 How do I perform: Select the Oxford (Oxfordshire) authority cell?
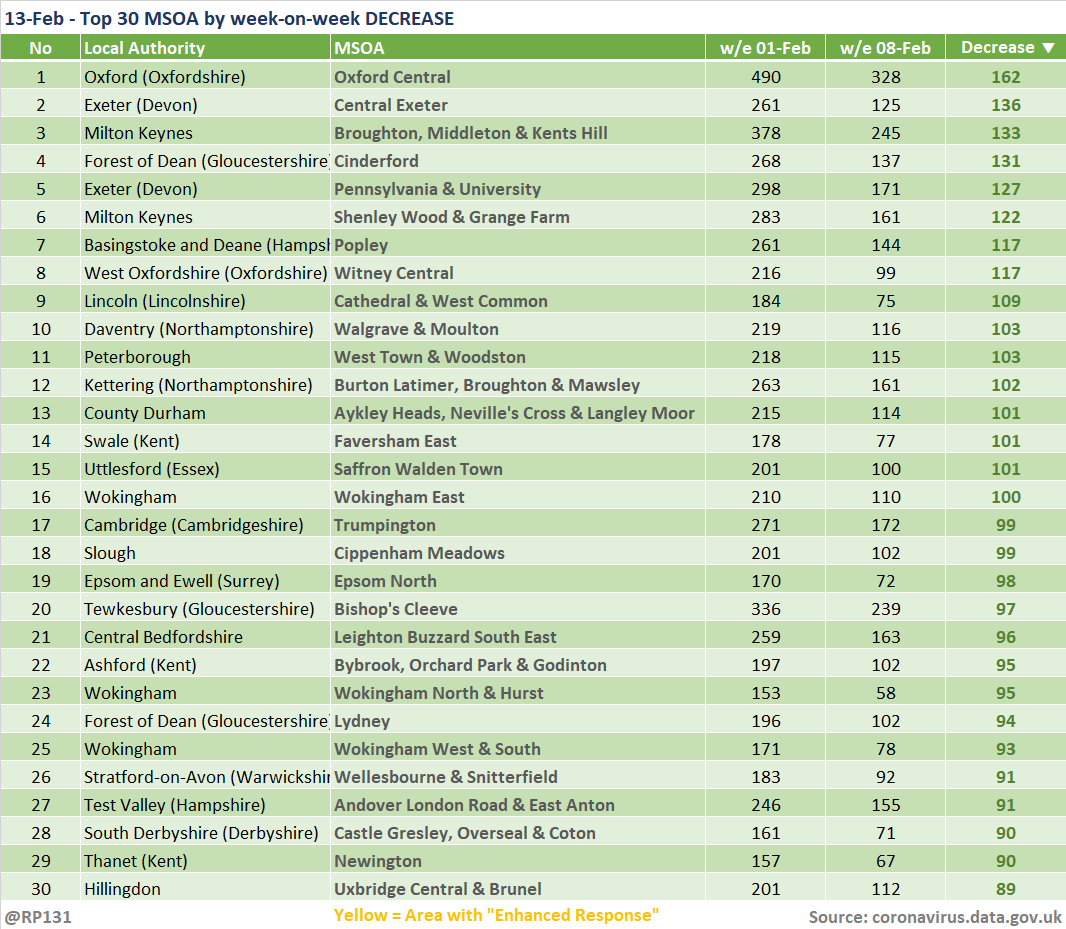[205, 77]
